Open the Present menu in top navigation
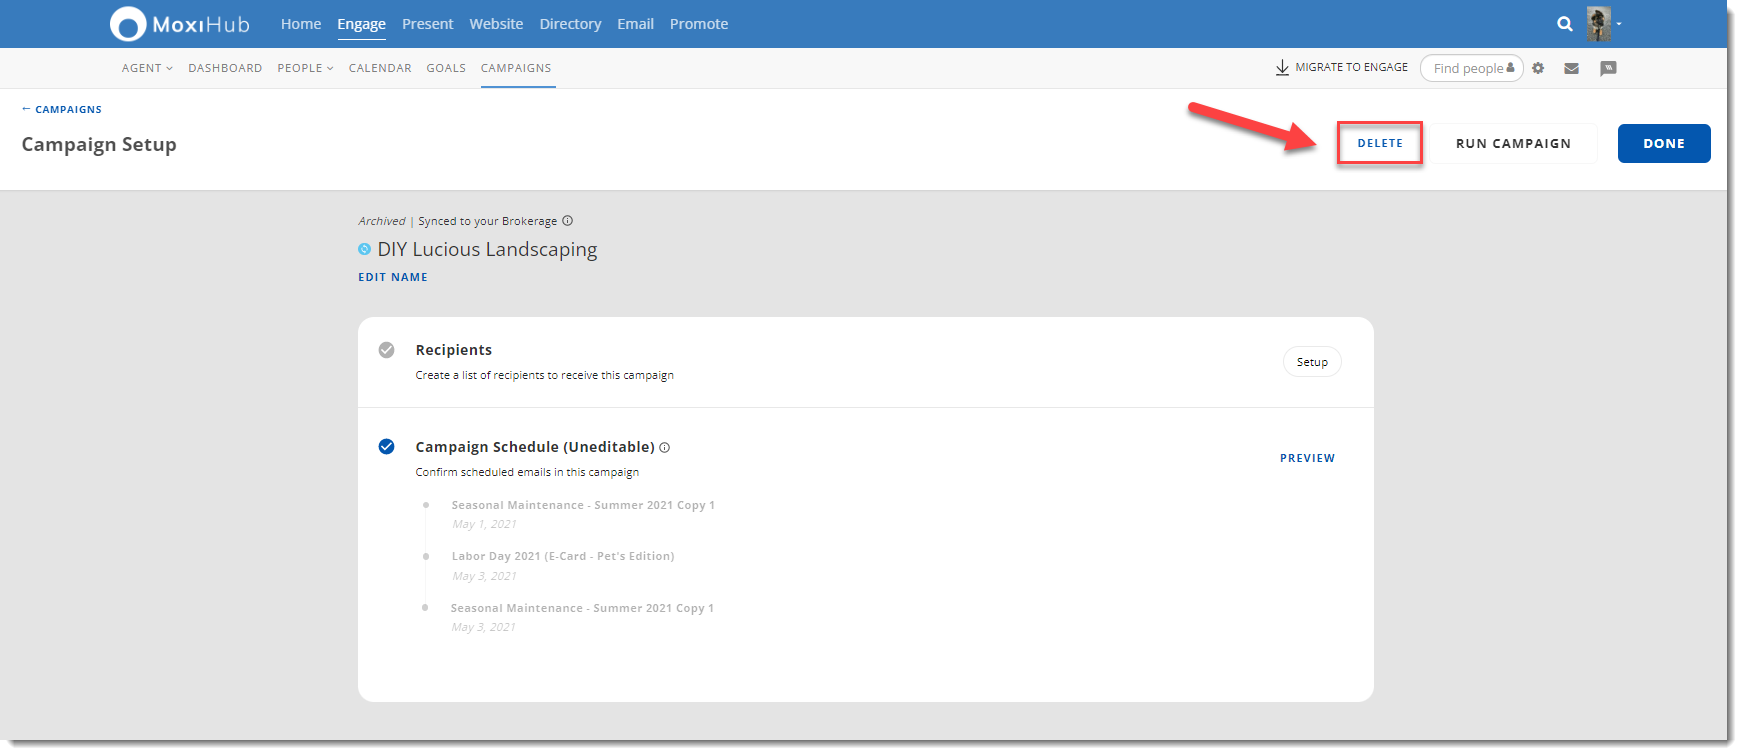This screenshot has width=1742, height=755. tap(427, 24)
